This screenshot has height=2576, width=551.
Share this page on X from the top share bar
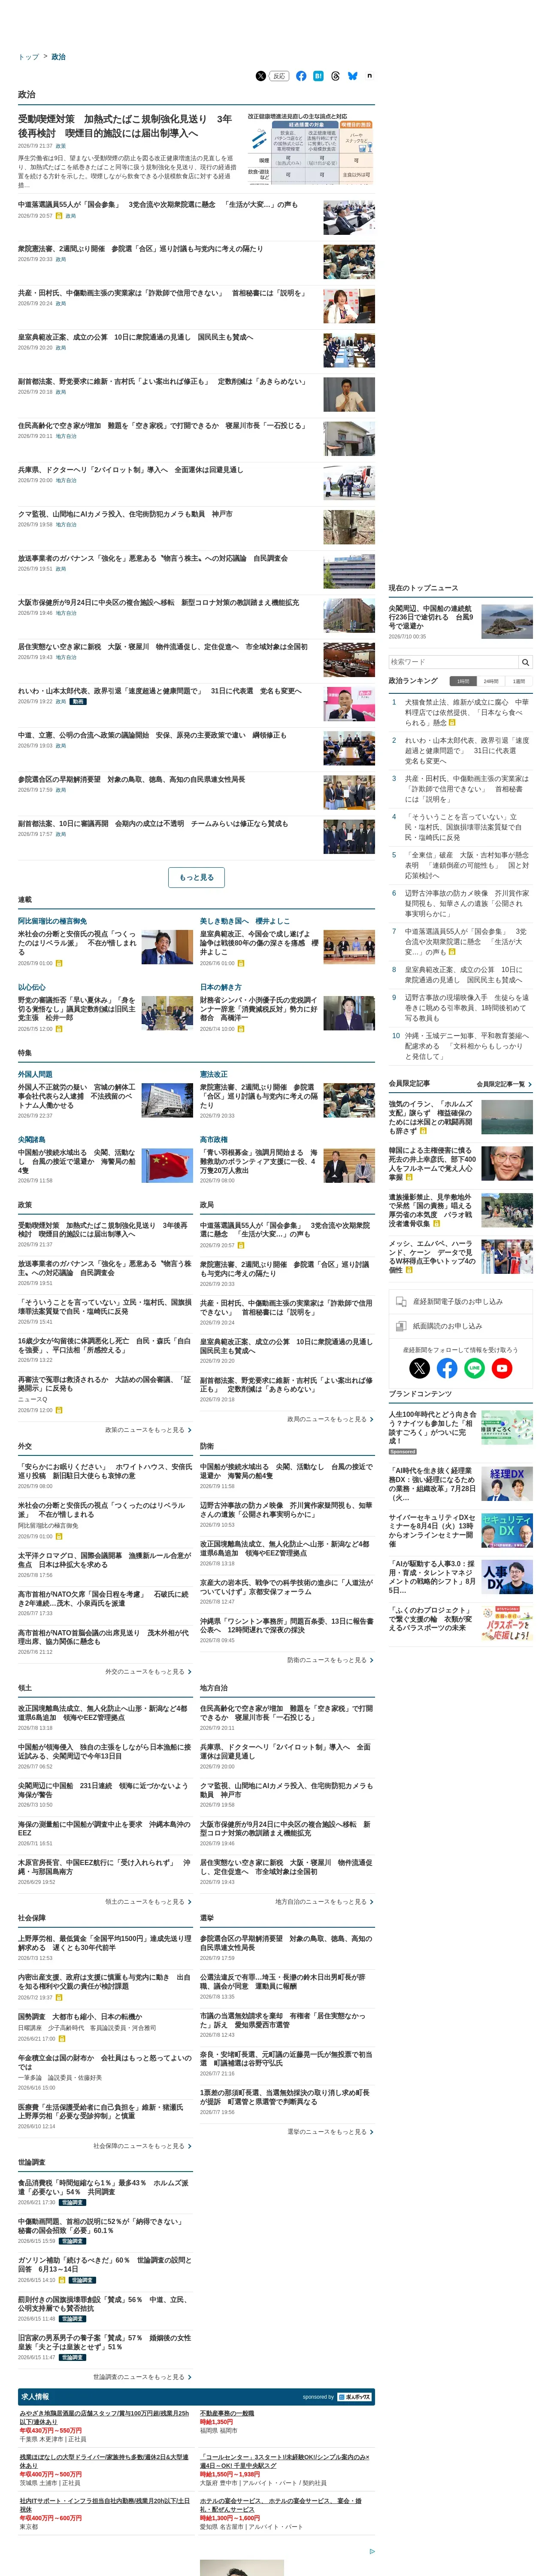pyautogui.click(x=261, y=76)
